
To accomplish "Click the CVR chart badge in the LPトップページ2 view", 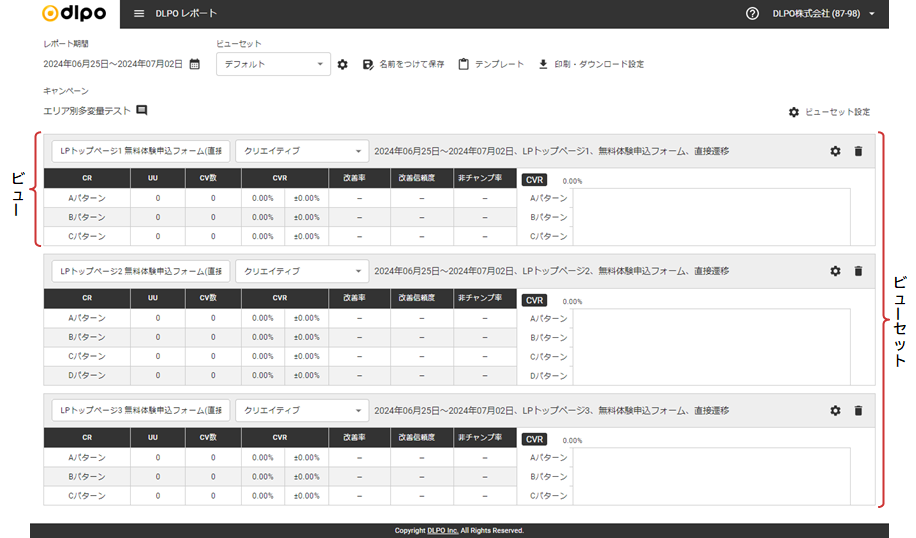I will click(x=534, y=300).
